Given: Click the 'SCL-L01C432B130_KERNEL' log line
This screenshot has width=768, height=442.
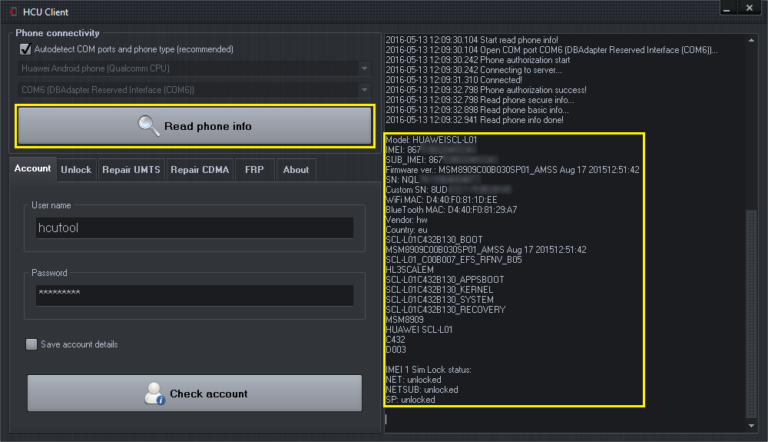Looking at the screenshot, I should coord(439,290).
